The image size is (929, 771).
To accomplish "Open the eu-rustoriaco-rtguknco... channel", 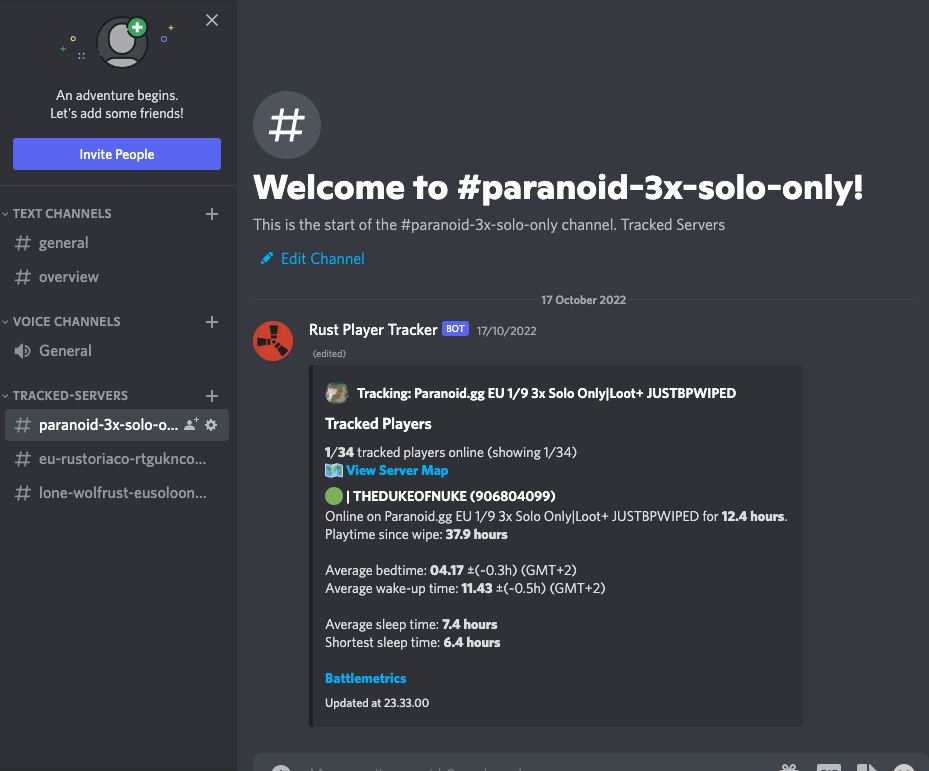I will pos(117,459).
